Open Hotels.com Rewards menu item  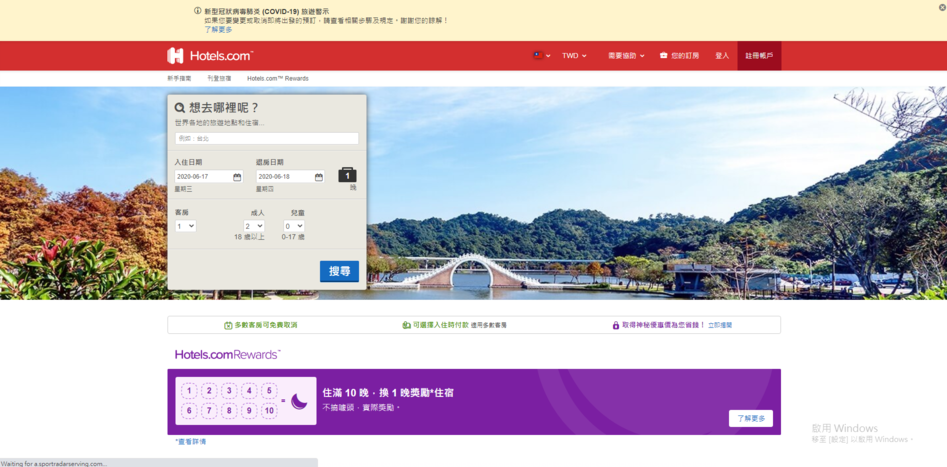(x=278, y=79)
